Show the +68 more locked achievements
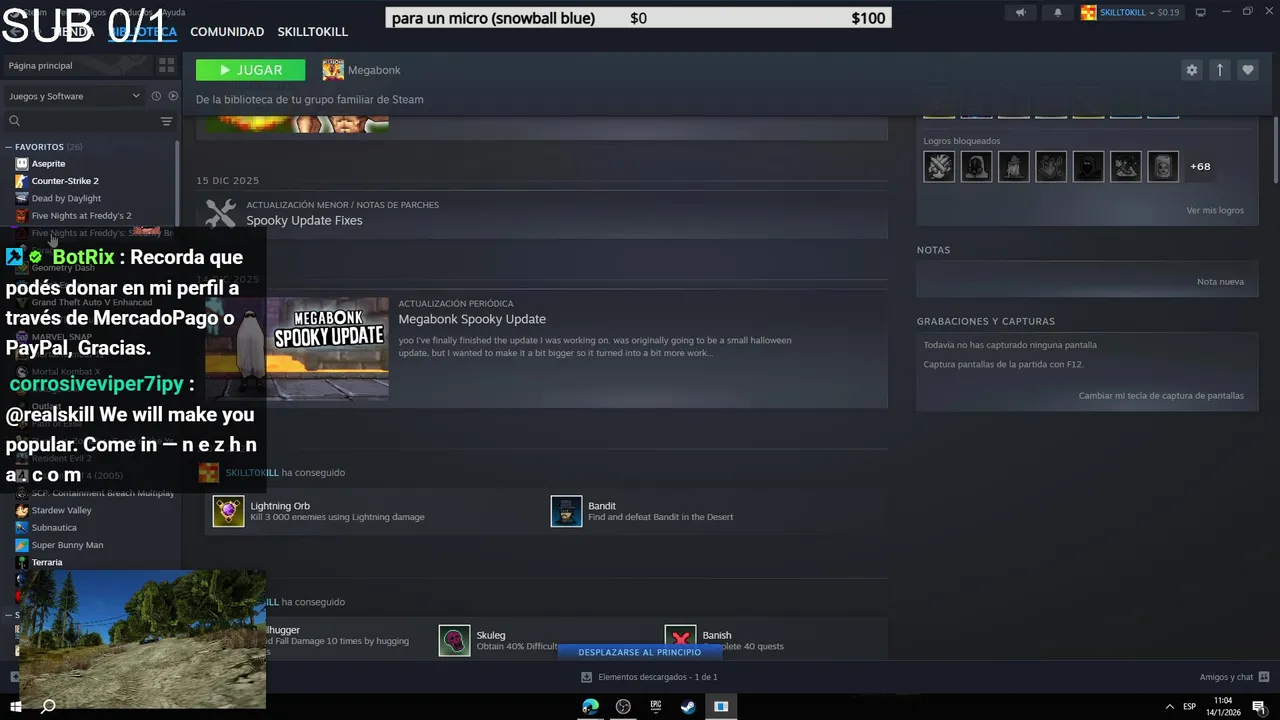Screen dimensions: 1280x720 1200,166
